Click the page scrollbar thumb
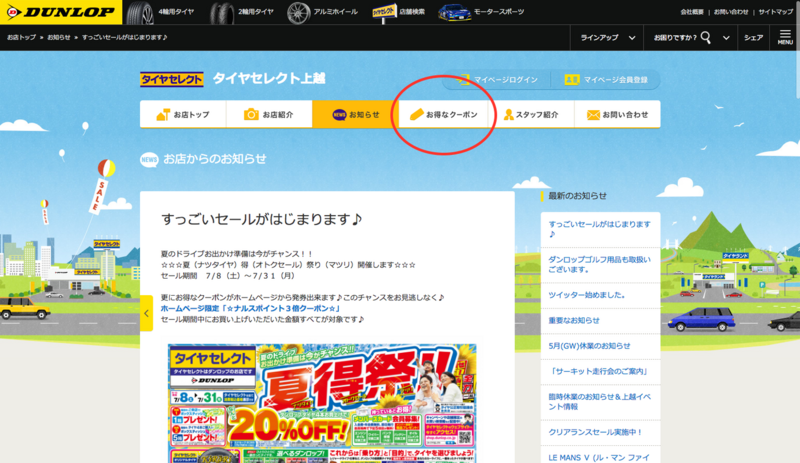The height and width of the screenshot is (463, 800). [797, 49]
